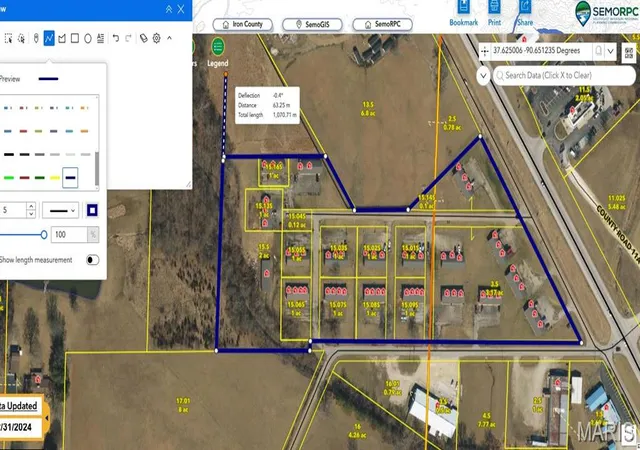Choose the polygon drawing tool
Screen dimensions: 640x450
62,38
